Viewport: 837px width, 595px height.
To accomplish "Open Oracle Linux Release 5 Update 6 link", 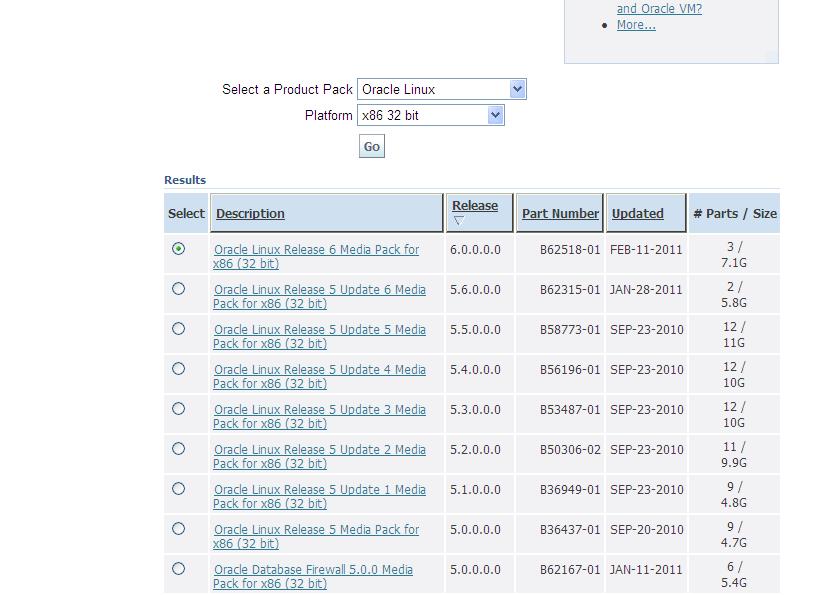I will [319, 296].
